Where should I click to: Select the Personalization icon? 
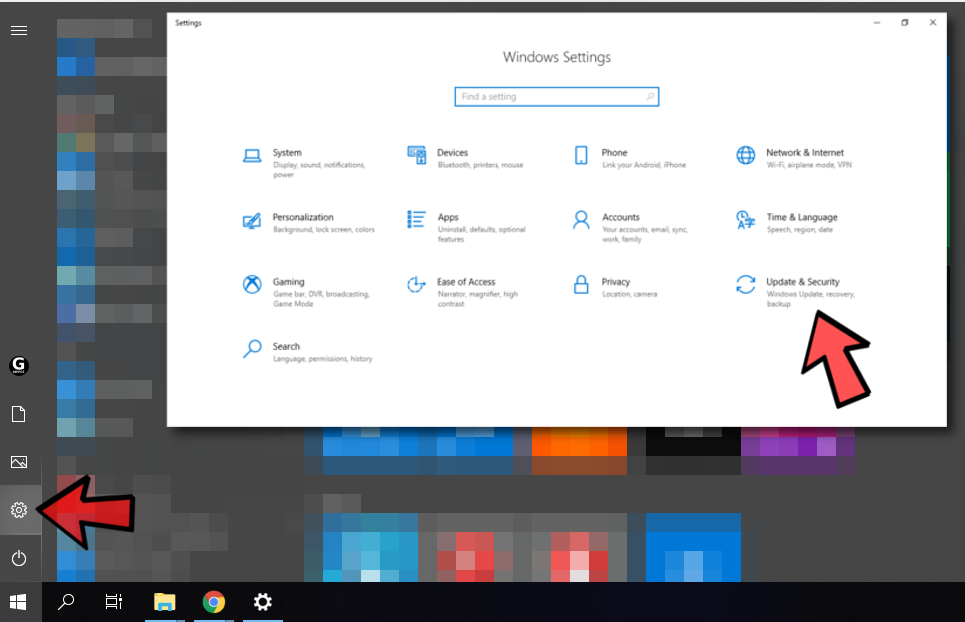click(x=252, y=220)
